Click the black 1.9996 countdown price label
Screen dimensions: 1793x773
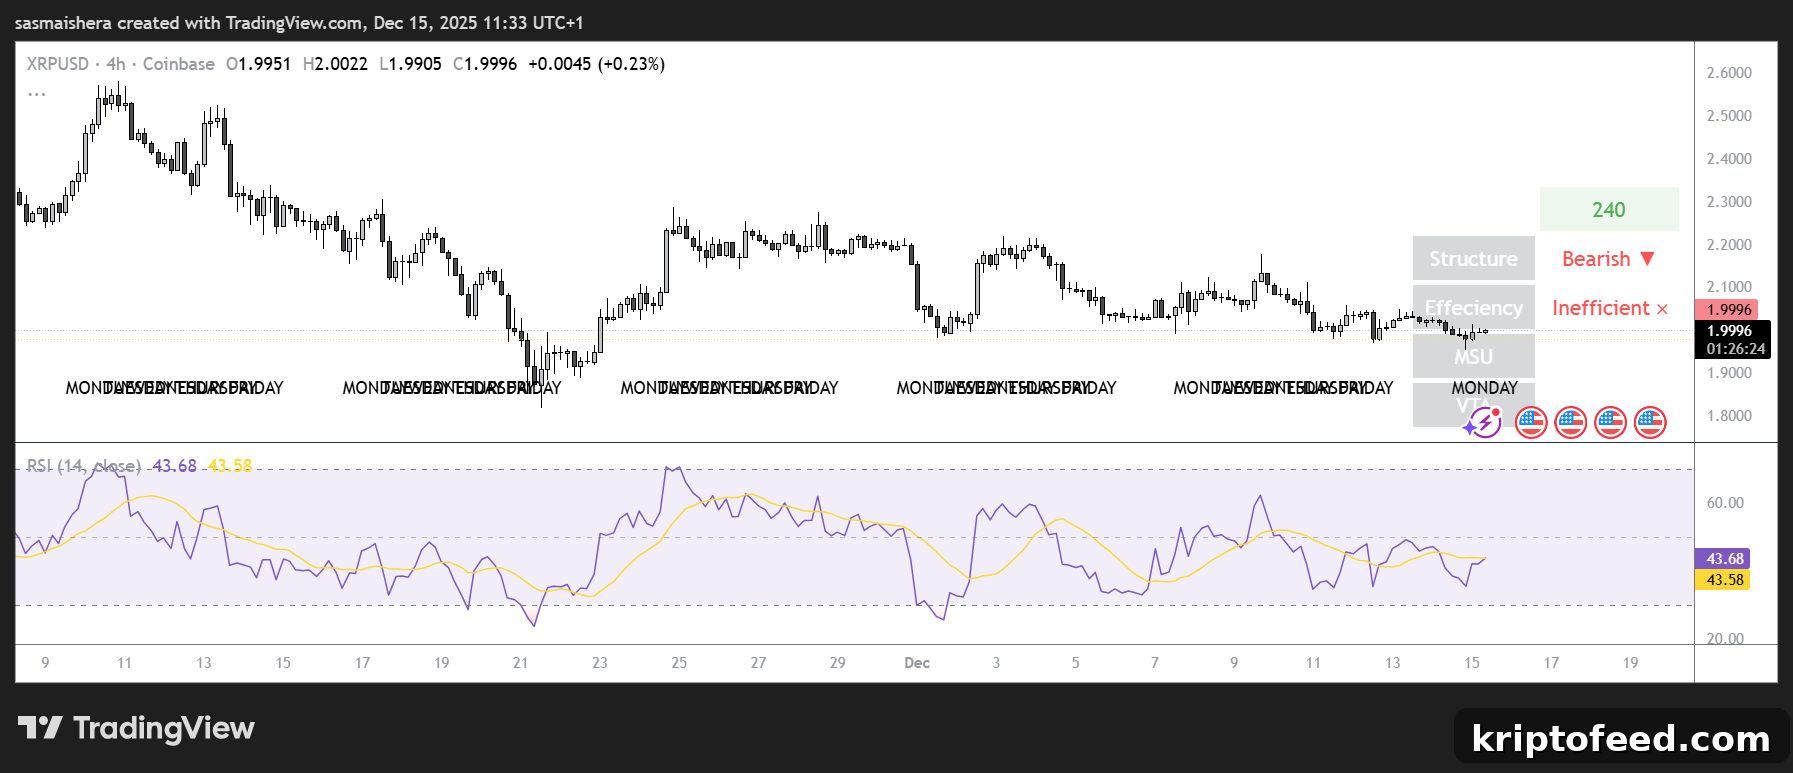coord(1733,339)
